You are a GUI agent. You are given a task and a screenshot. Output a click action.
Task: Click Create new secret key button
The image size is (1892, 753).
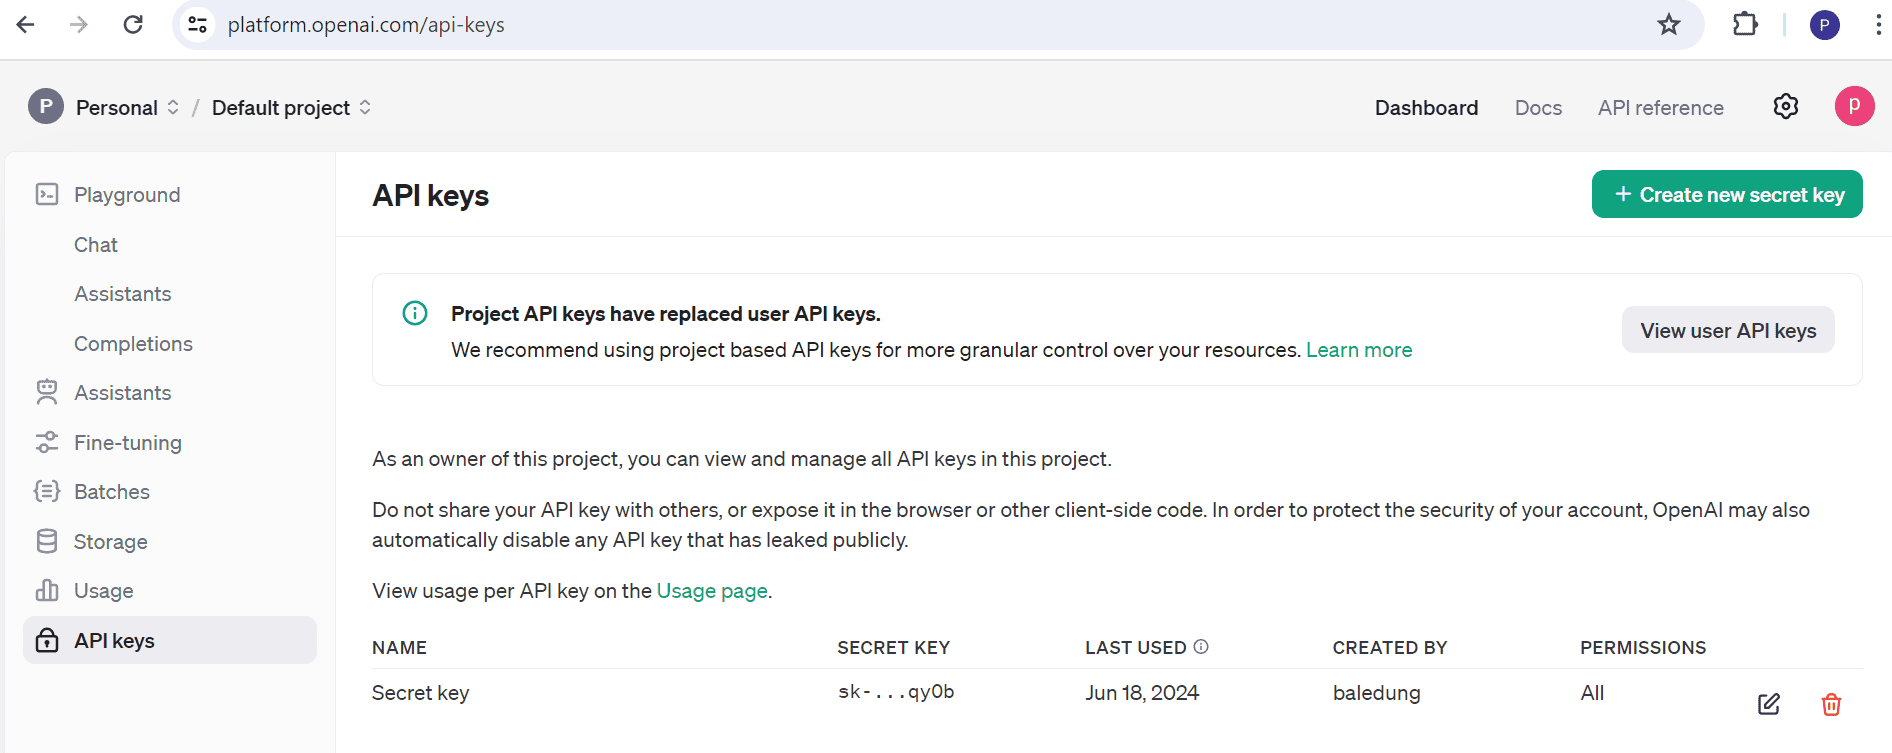(x=1726, y=195)
